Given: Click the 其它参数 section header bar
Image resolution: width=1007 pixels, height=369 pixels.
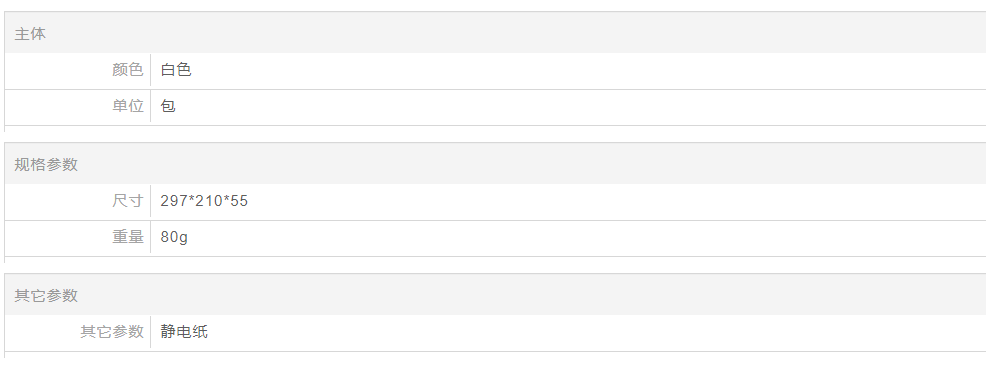Looking at the screenshot, I should (x=495, y=295).
